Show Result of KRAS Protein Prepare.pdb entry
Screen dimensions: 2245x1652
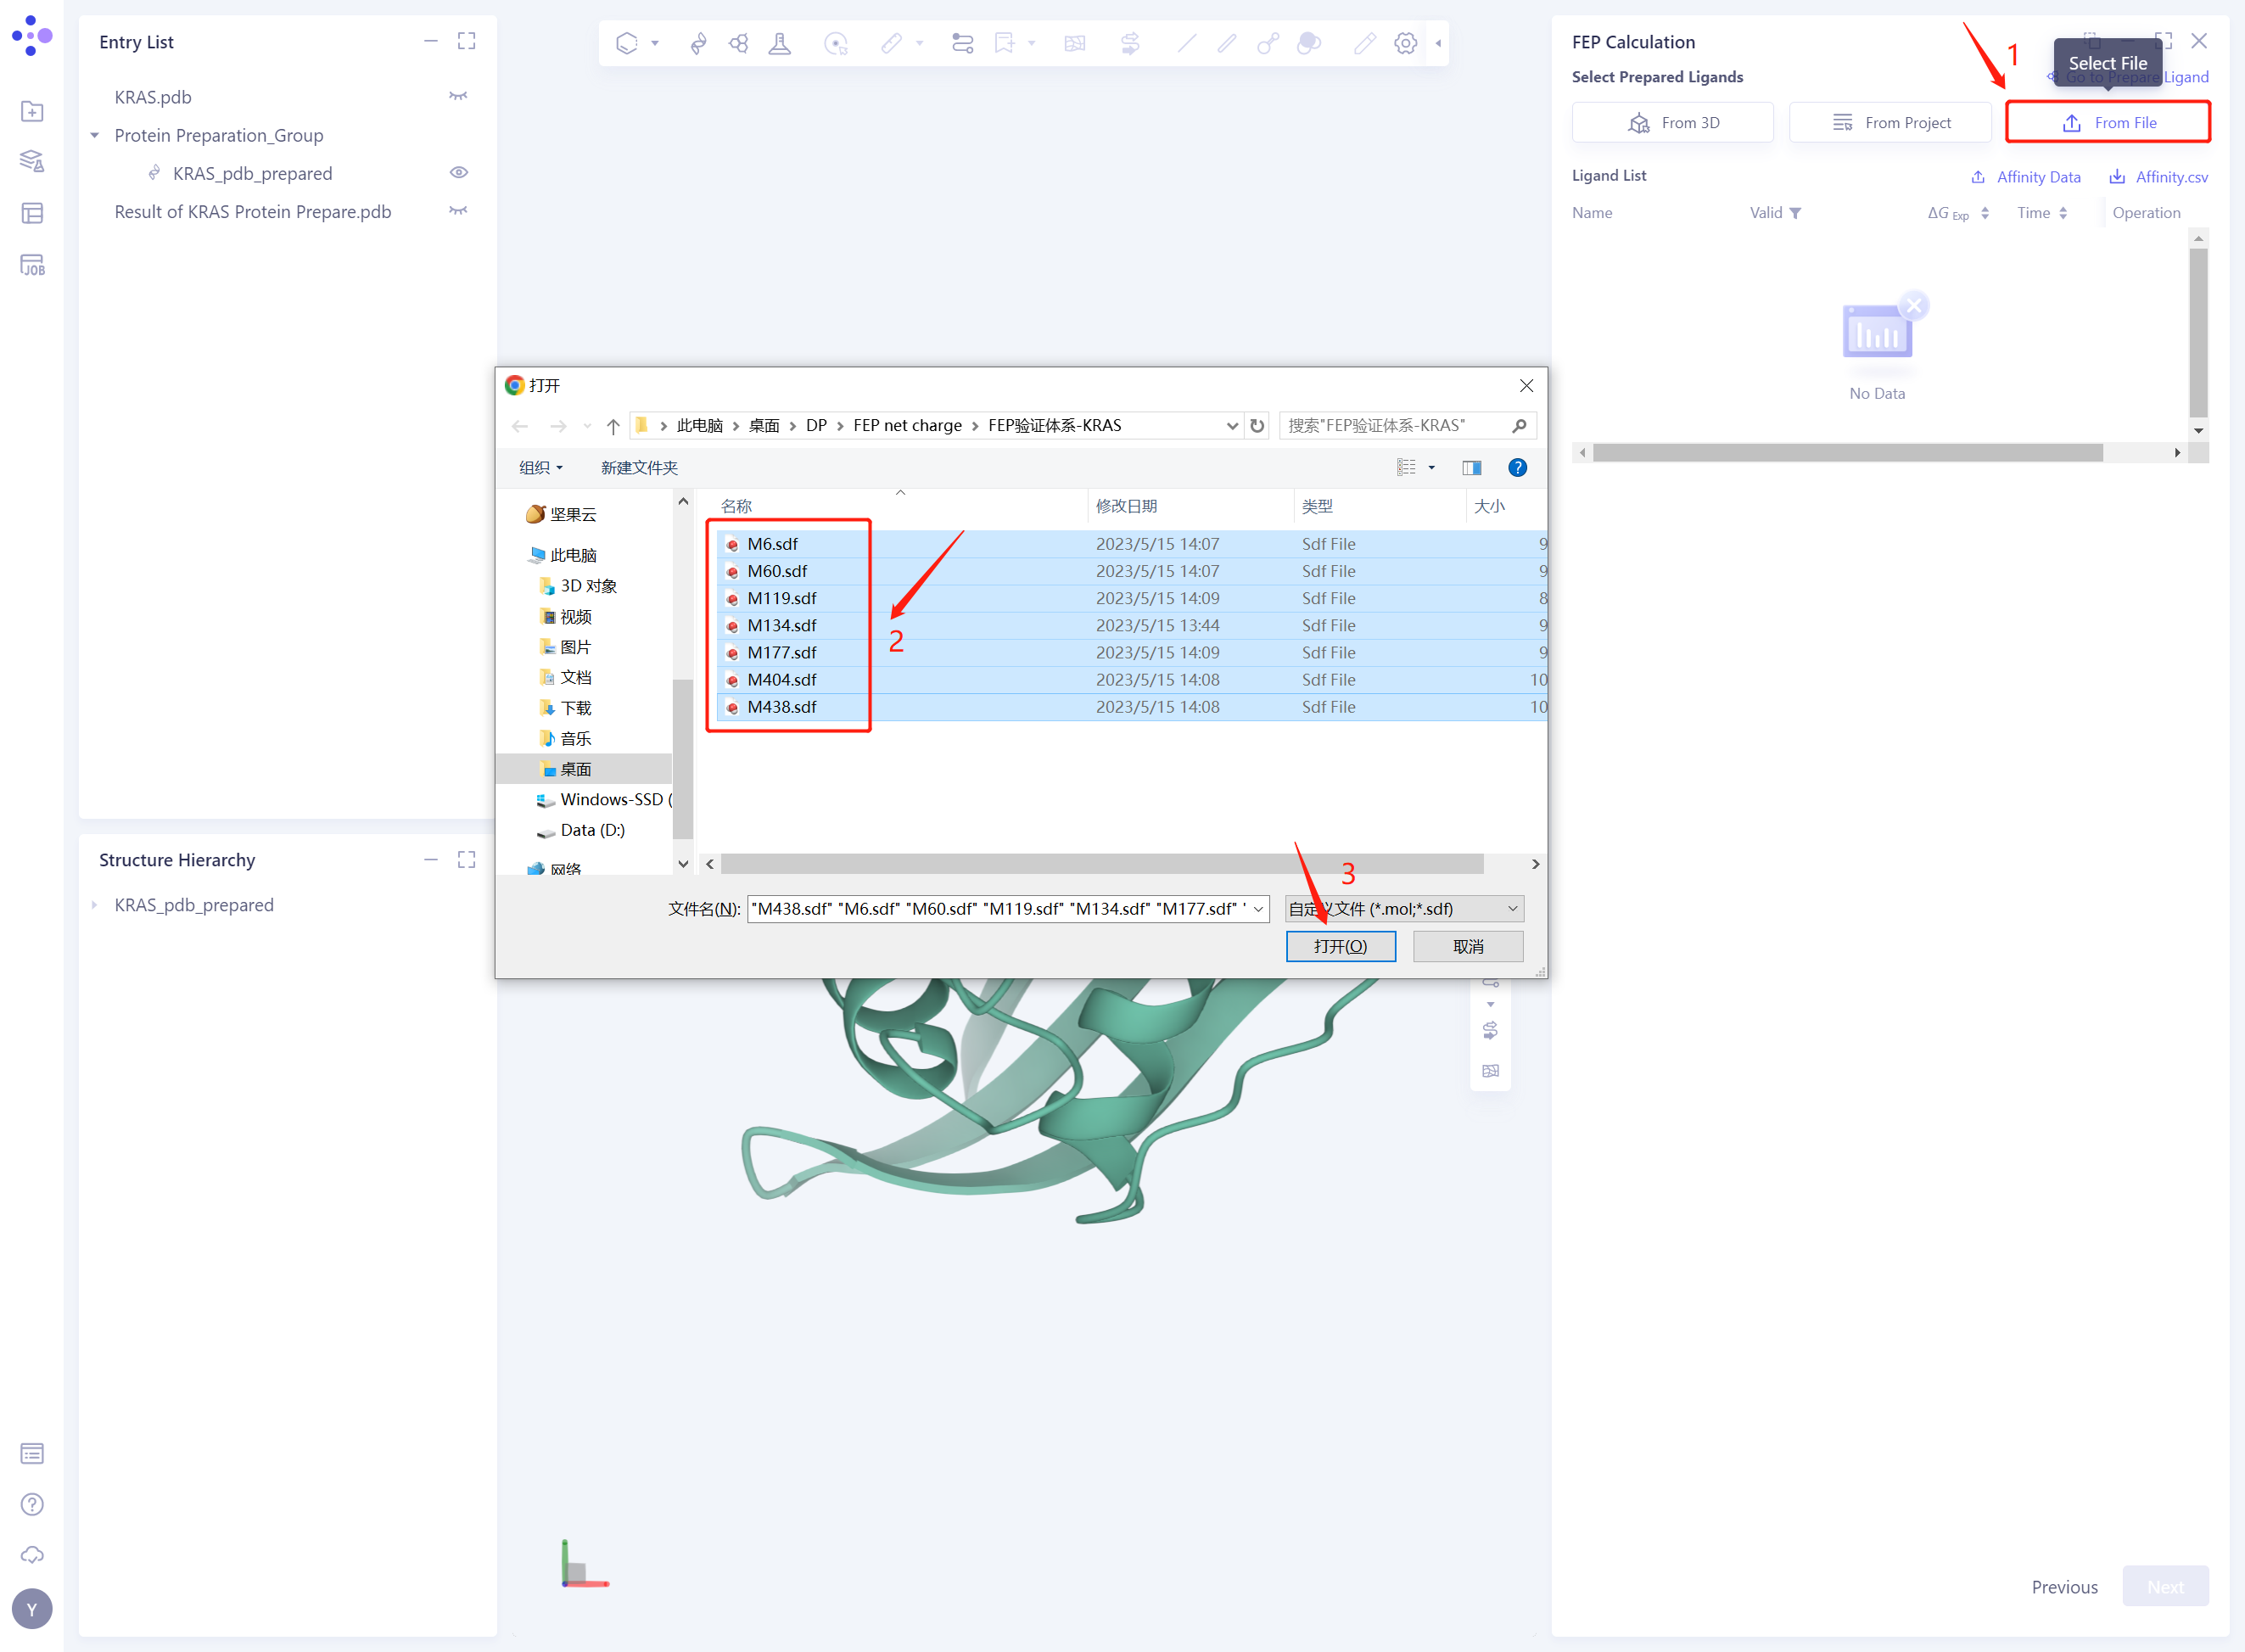click(x=459, y=211)
